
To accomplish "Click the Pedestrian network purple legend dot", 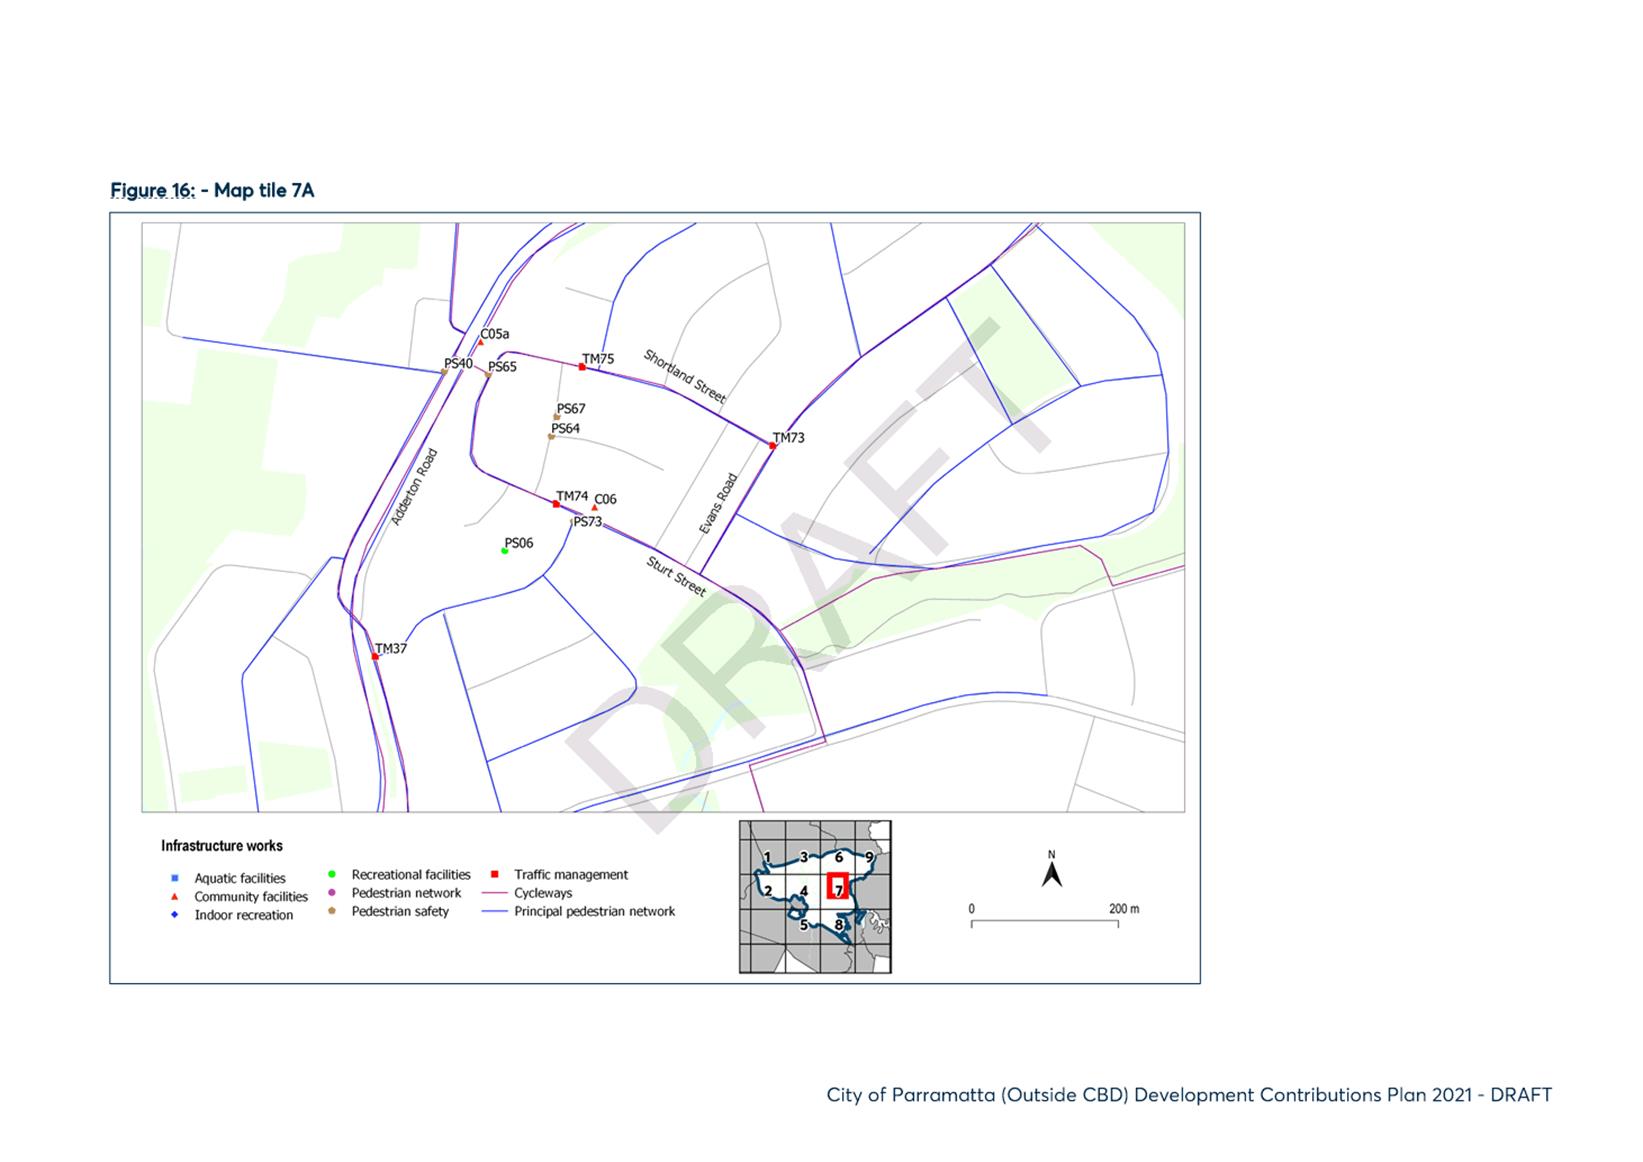I will pos(331,892).
